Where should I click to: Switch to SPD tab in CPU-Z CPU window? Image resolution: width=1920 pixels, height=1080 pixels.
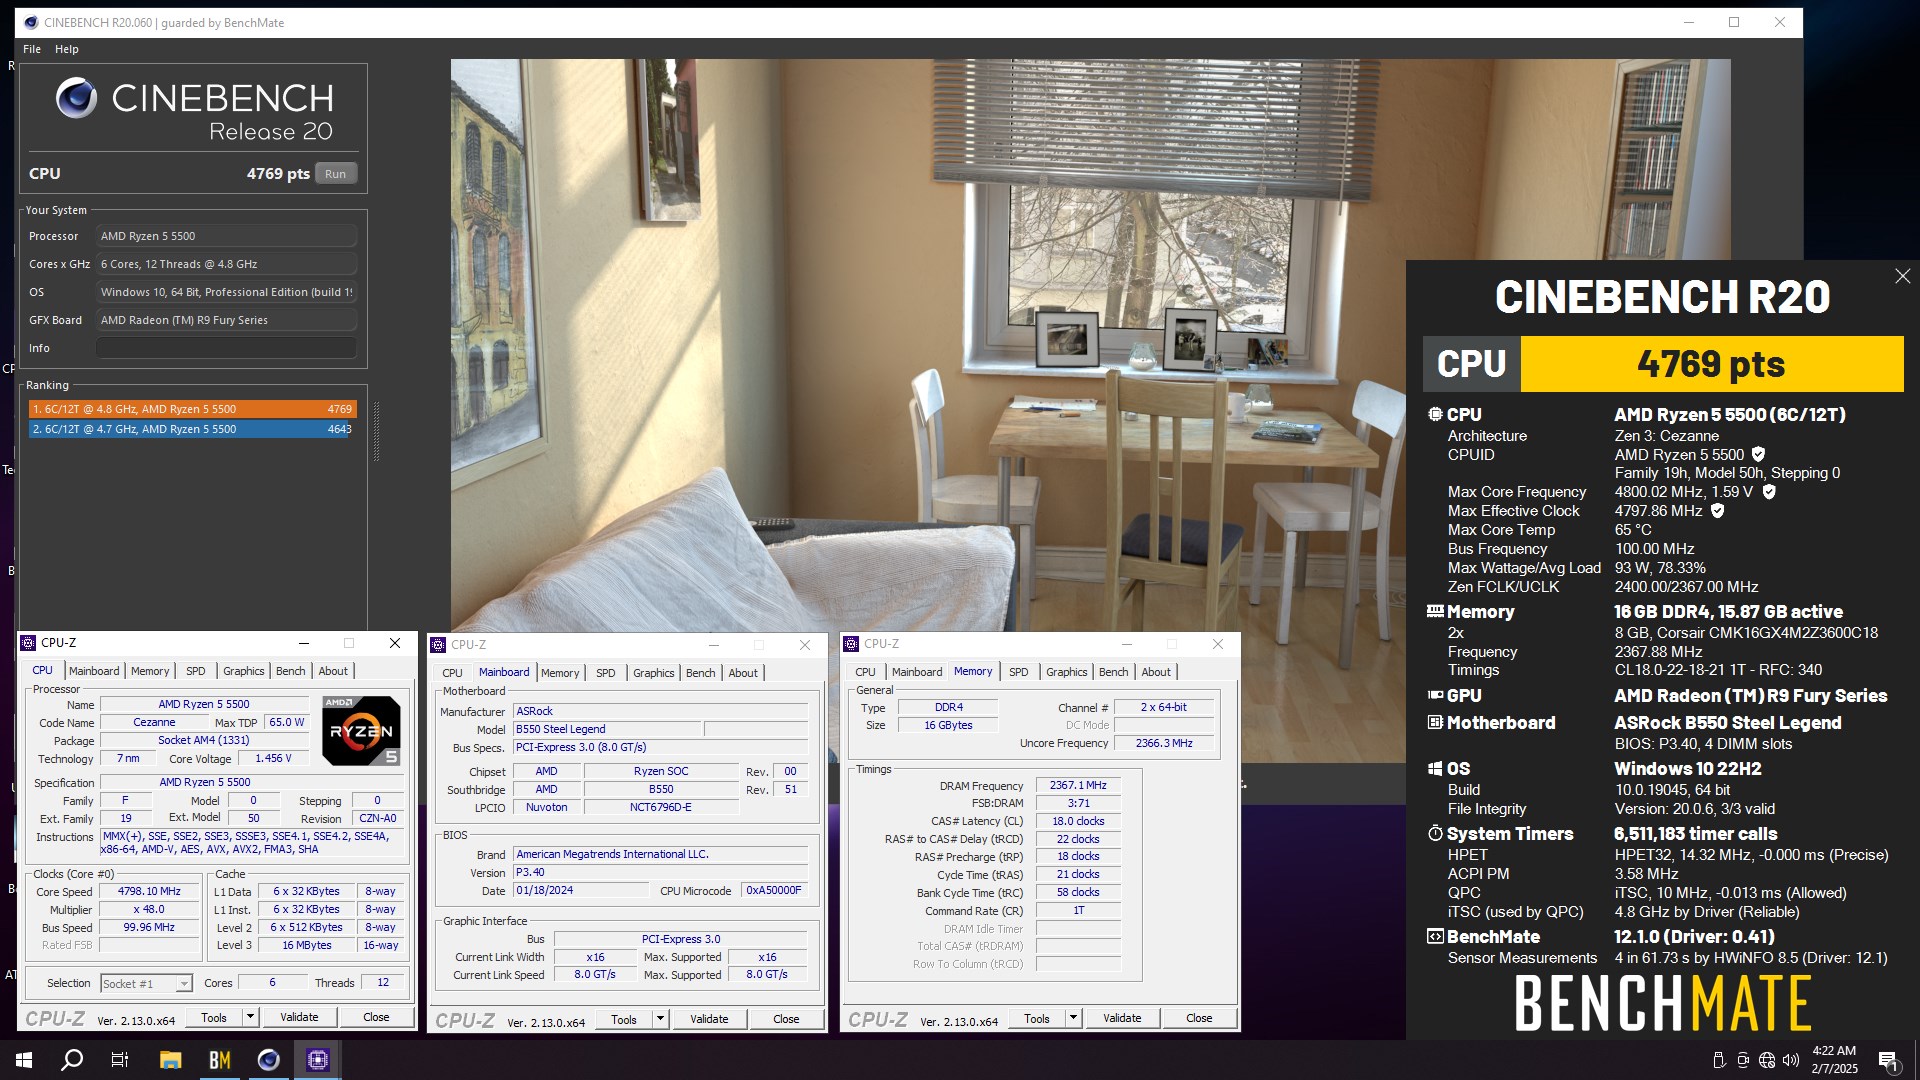196,671
